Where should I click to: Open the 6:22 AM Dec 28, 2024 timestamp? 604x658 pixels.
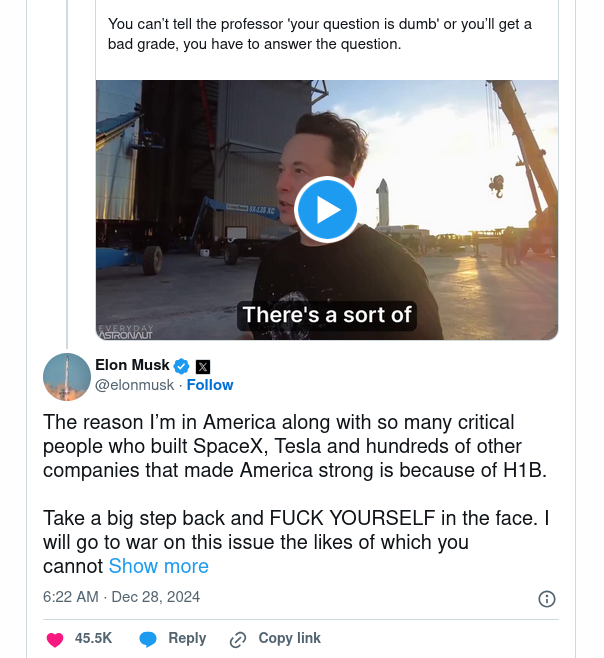[121, 597]
